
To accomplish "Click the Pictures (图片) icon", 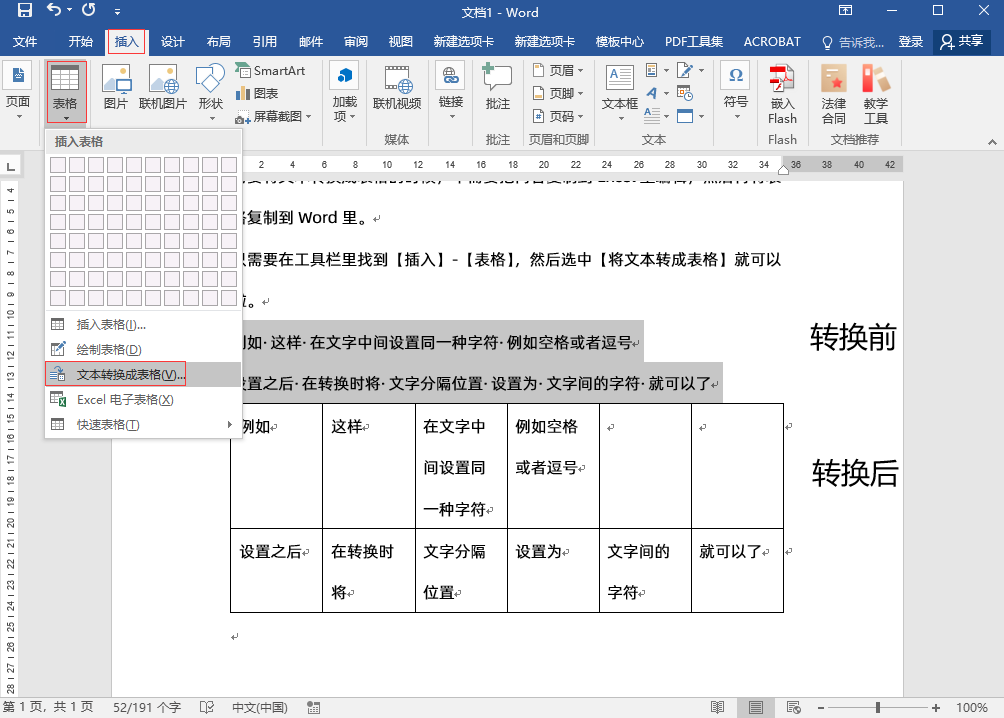I will coord(116,86).
